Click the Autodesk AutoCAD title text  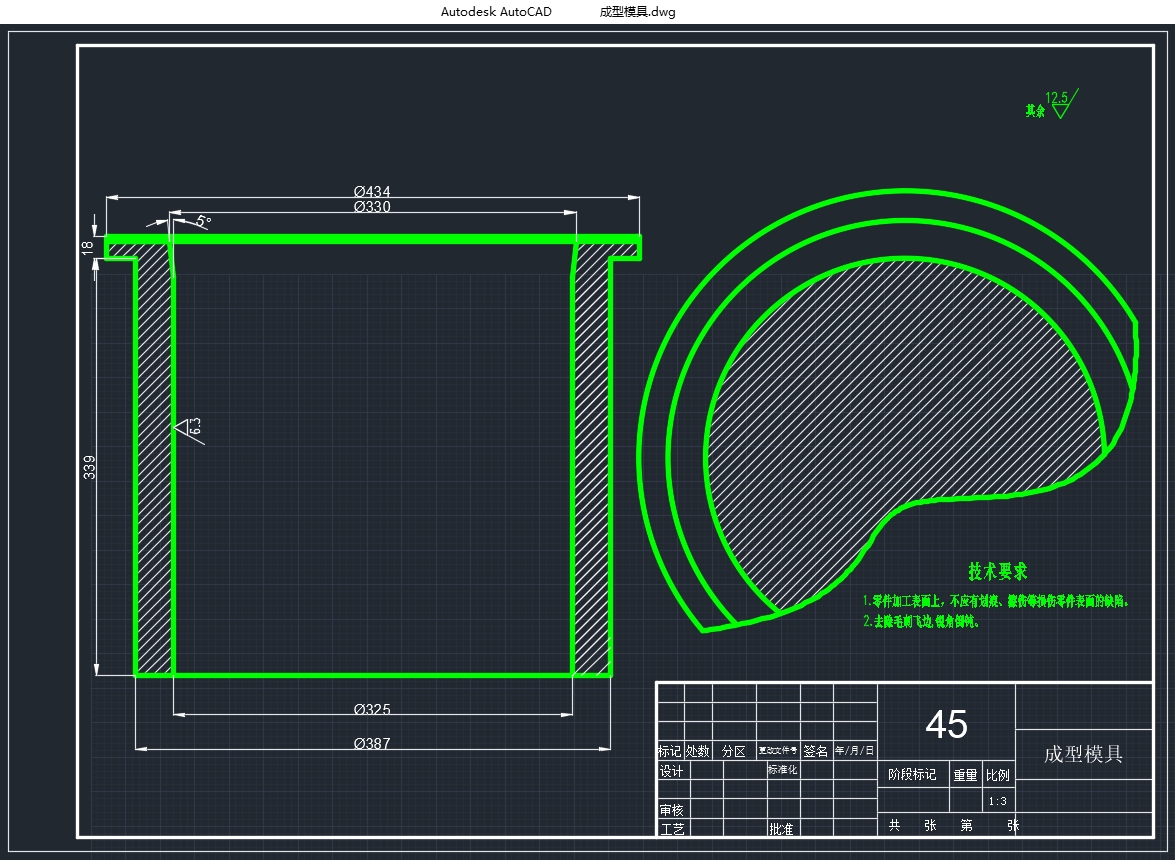496,11
